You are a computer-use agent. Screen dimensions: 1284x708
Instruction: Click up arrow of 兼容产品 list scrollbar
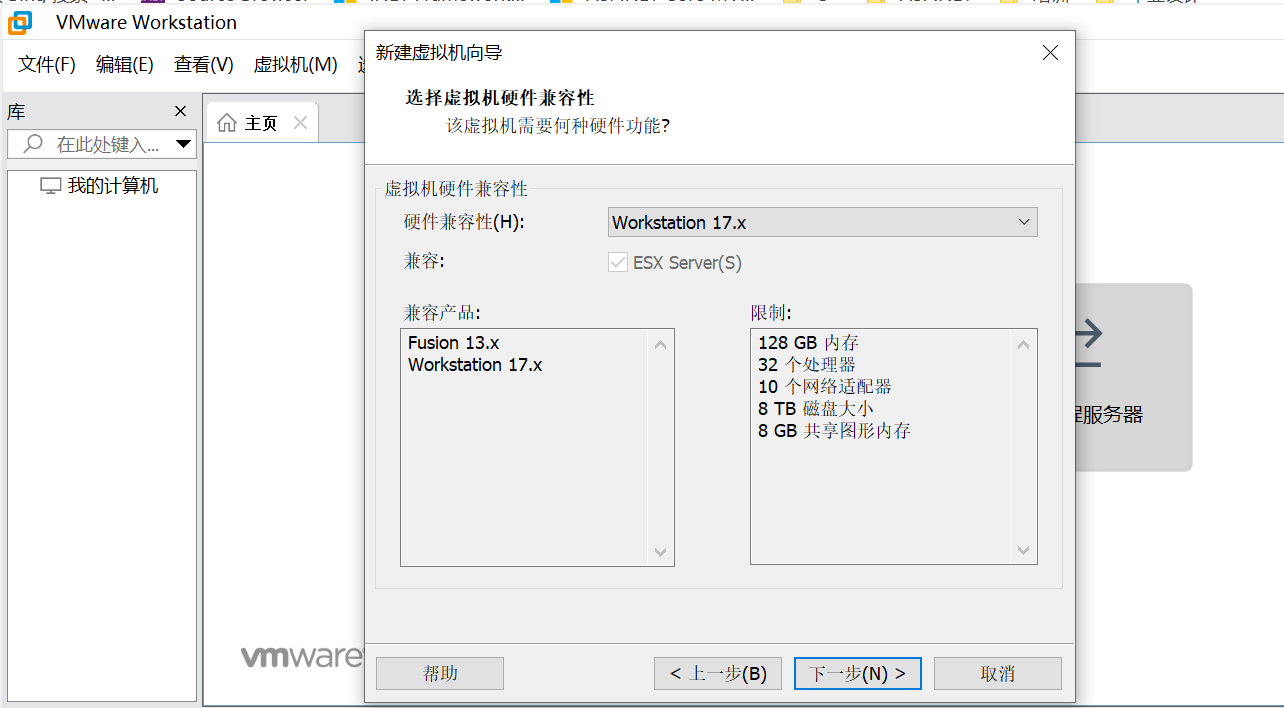coord(660,345)
